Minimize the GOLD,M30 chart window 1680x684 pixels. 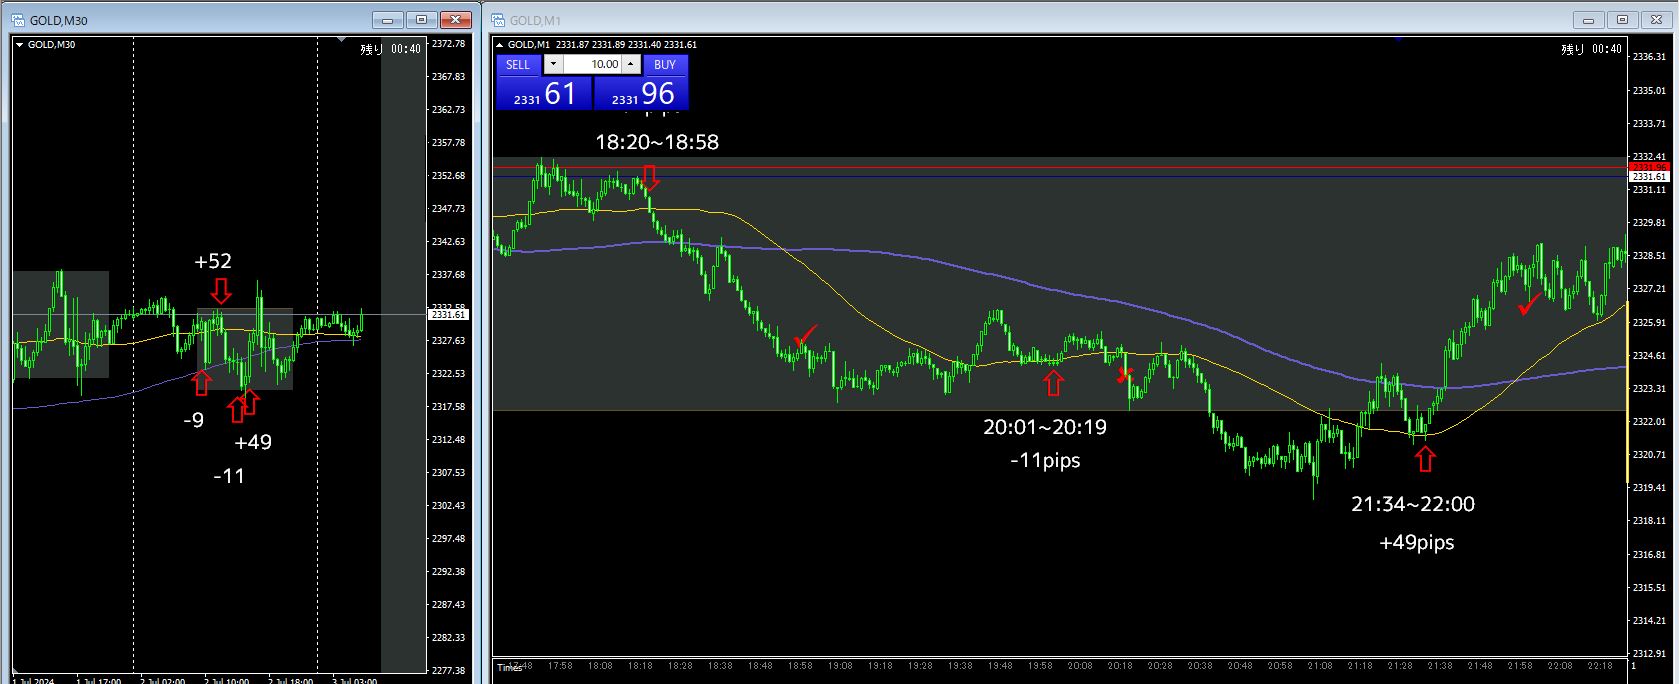pos(388,20)
